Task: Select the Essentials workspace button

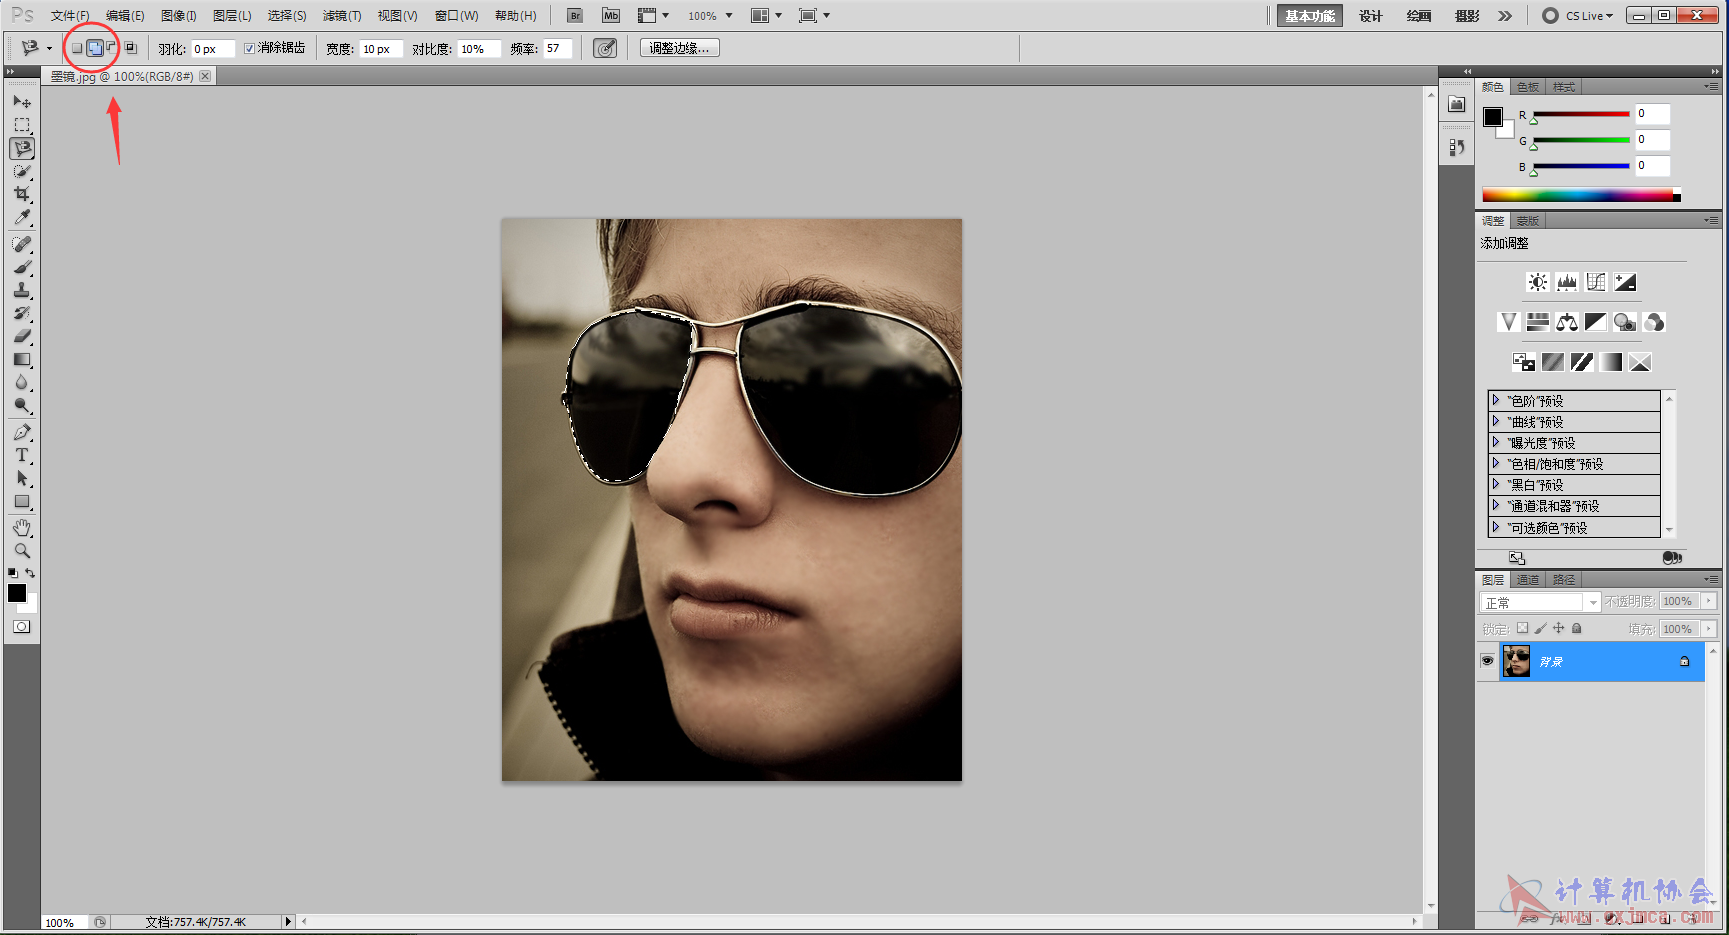Action: coord(1310,15)
